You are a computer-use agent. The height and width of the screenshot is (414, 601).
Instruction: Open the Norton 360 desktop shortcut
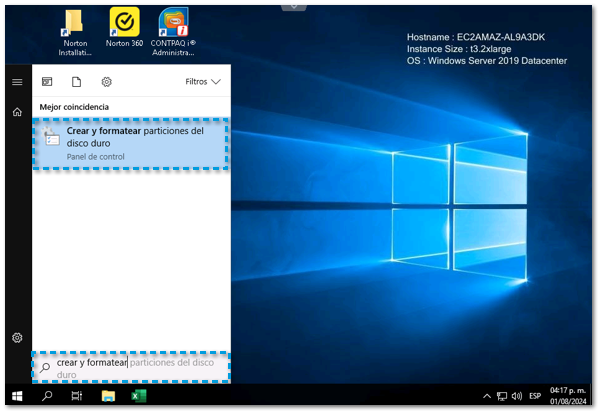coord(123,25)
